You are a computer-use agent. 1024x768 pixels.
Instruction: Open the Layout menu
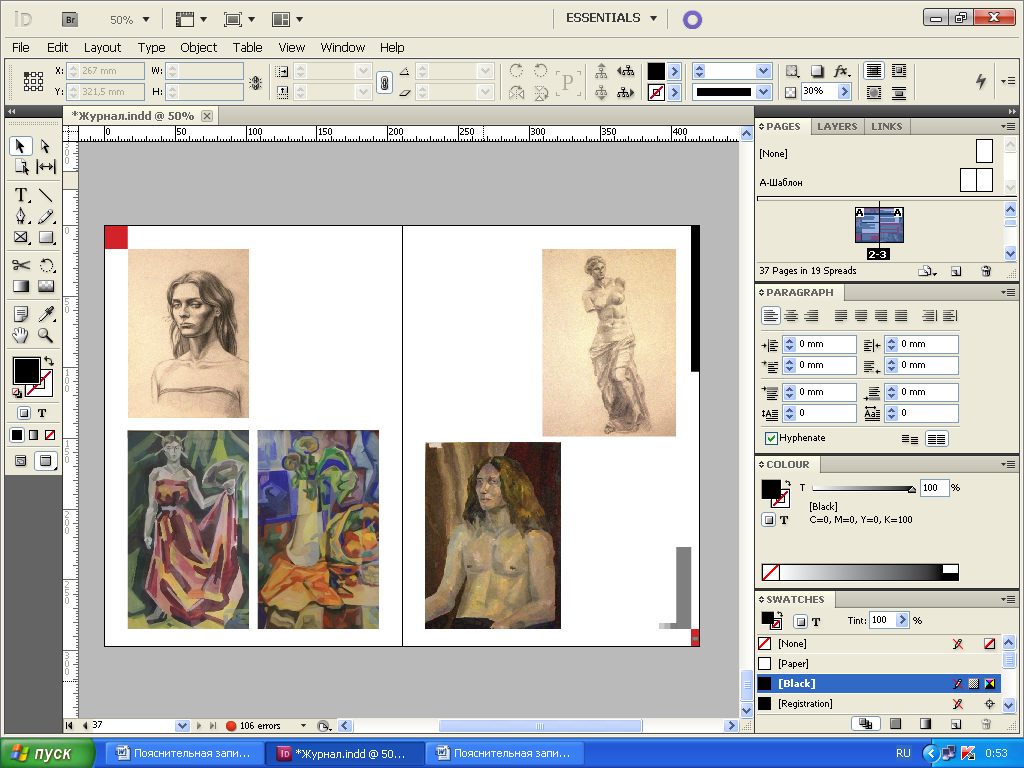click(102, 48)
